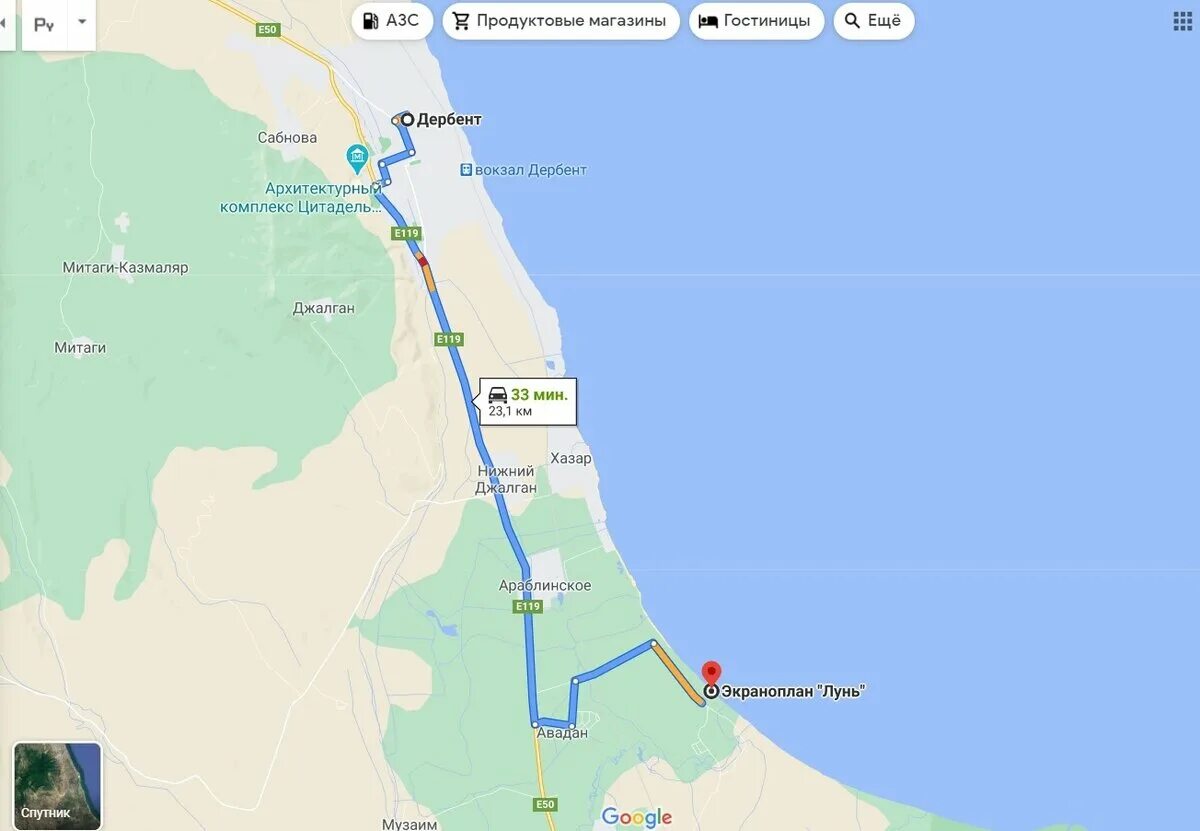This screenshot has height=831, width=1200.
Task: Click the orange traffic segment near destination
Action: pyautogui.click(x=679, y=674)
